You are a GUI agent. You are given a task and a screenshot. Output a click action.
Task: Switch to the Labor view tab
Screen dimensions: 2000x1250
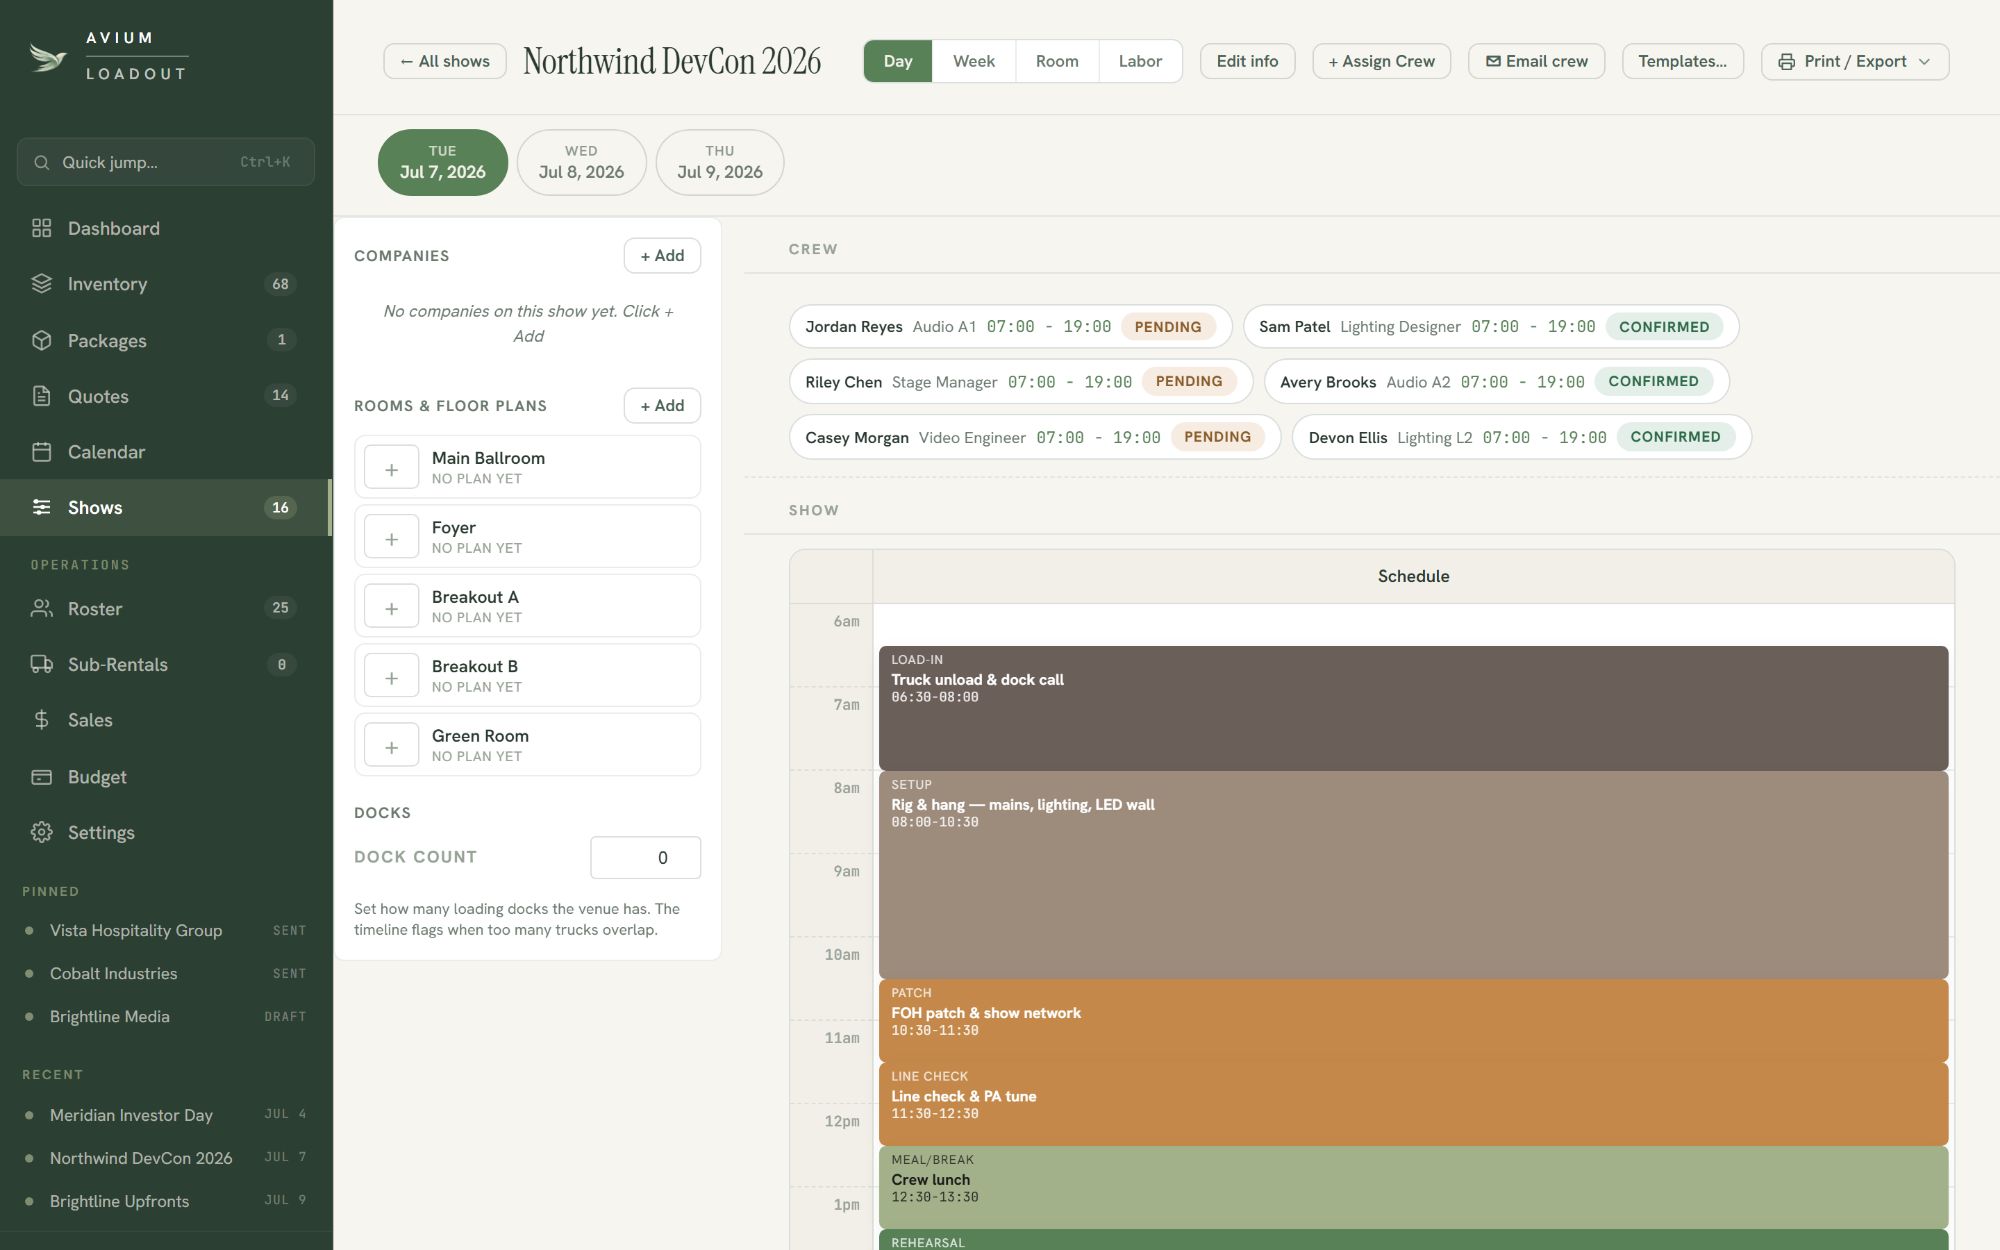coord(1140,61)
